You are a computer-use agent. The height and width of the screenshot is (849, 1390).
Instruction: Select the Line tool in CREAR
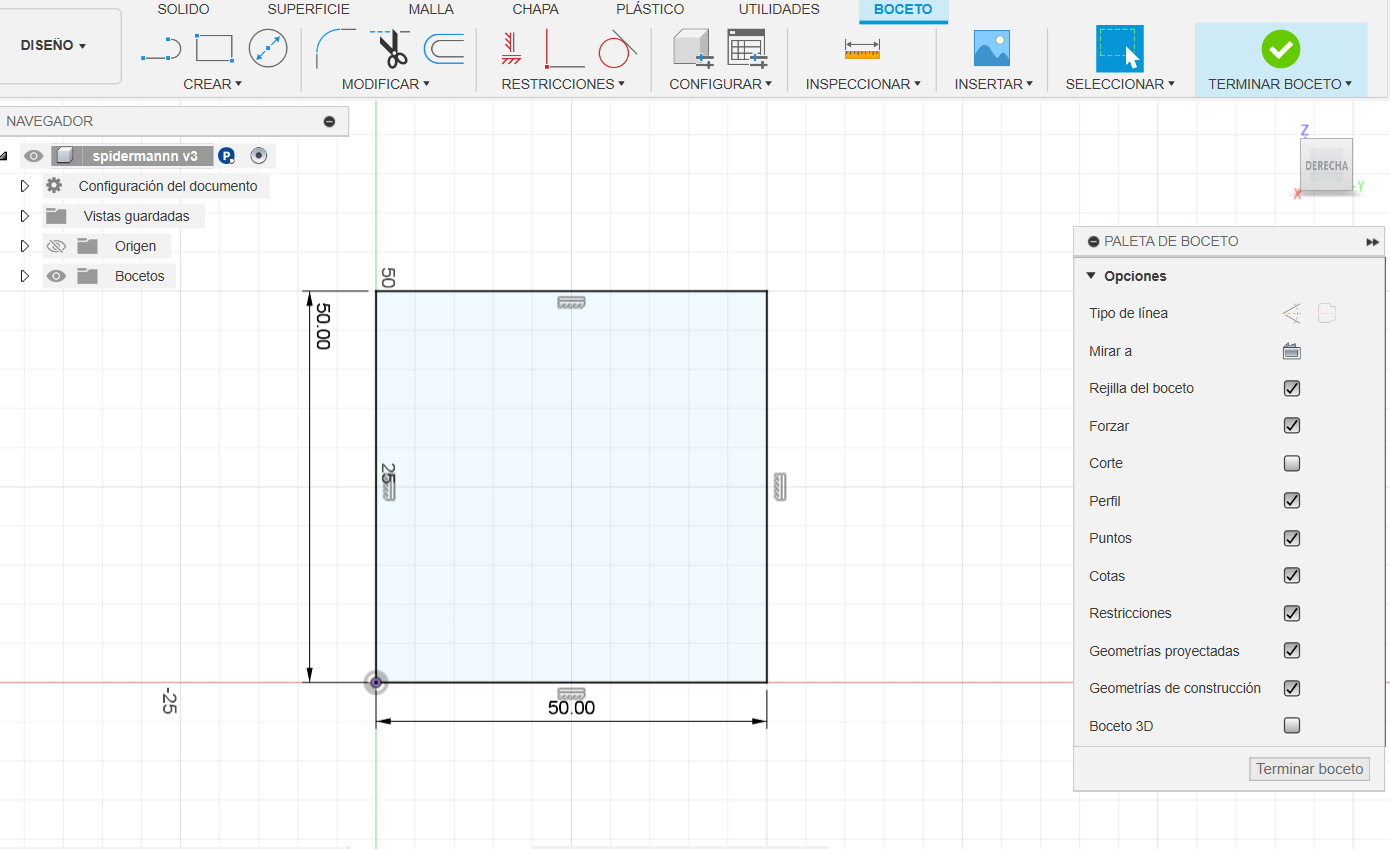161,48
